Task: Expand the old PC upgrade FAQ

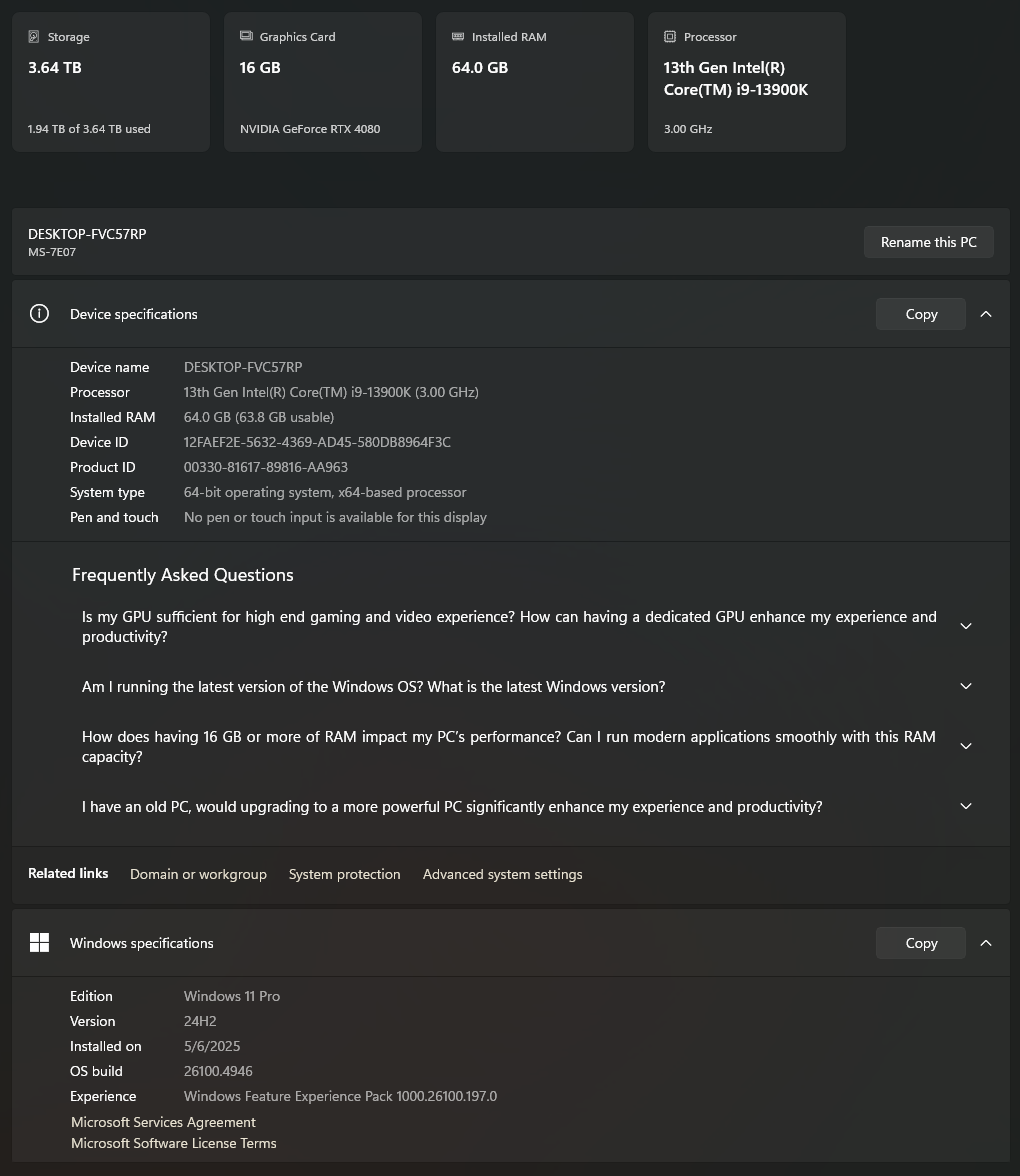Action: (x=966, y=806)
